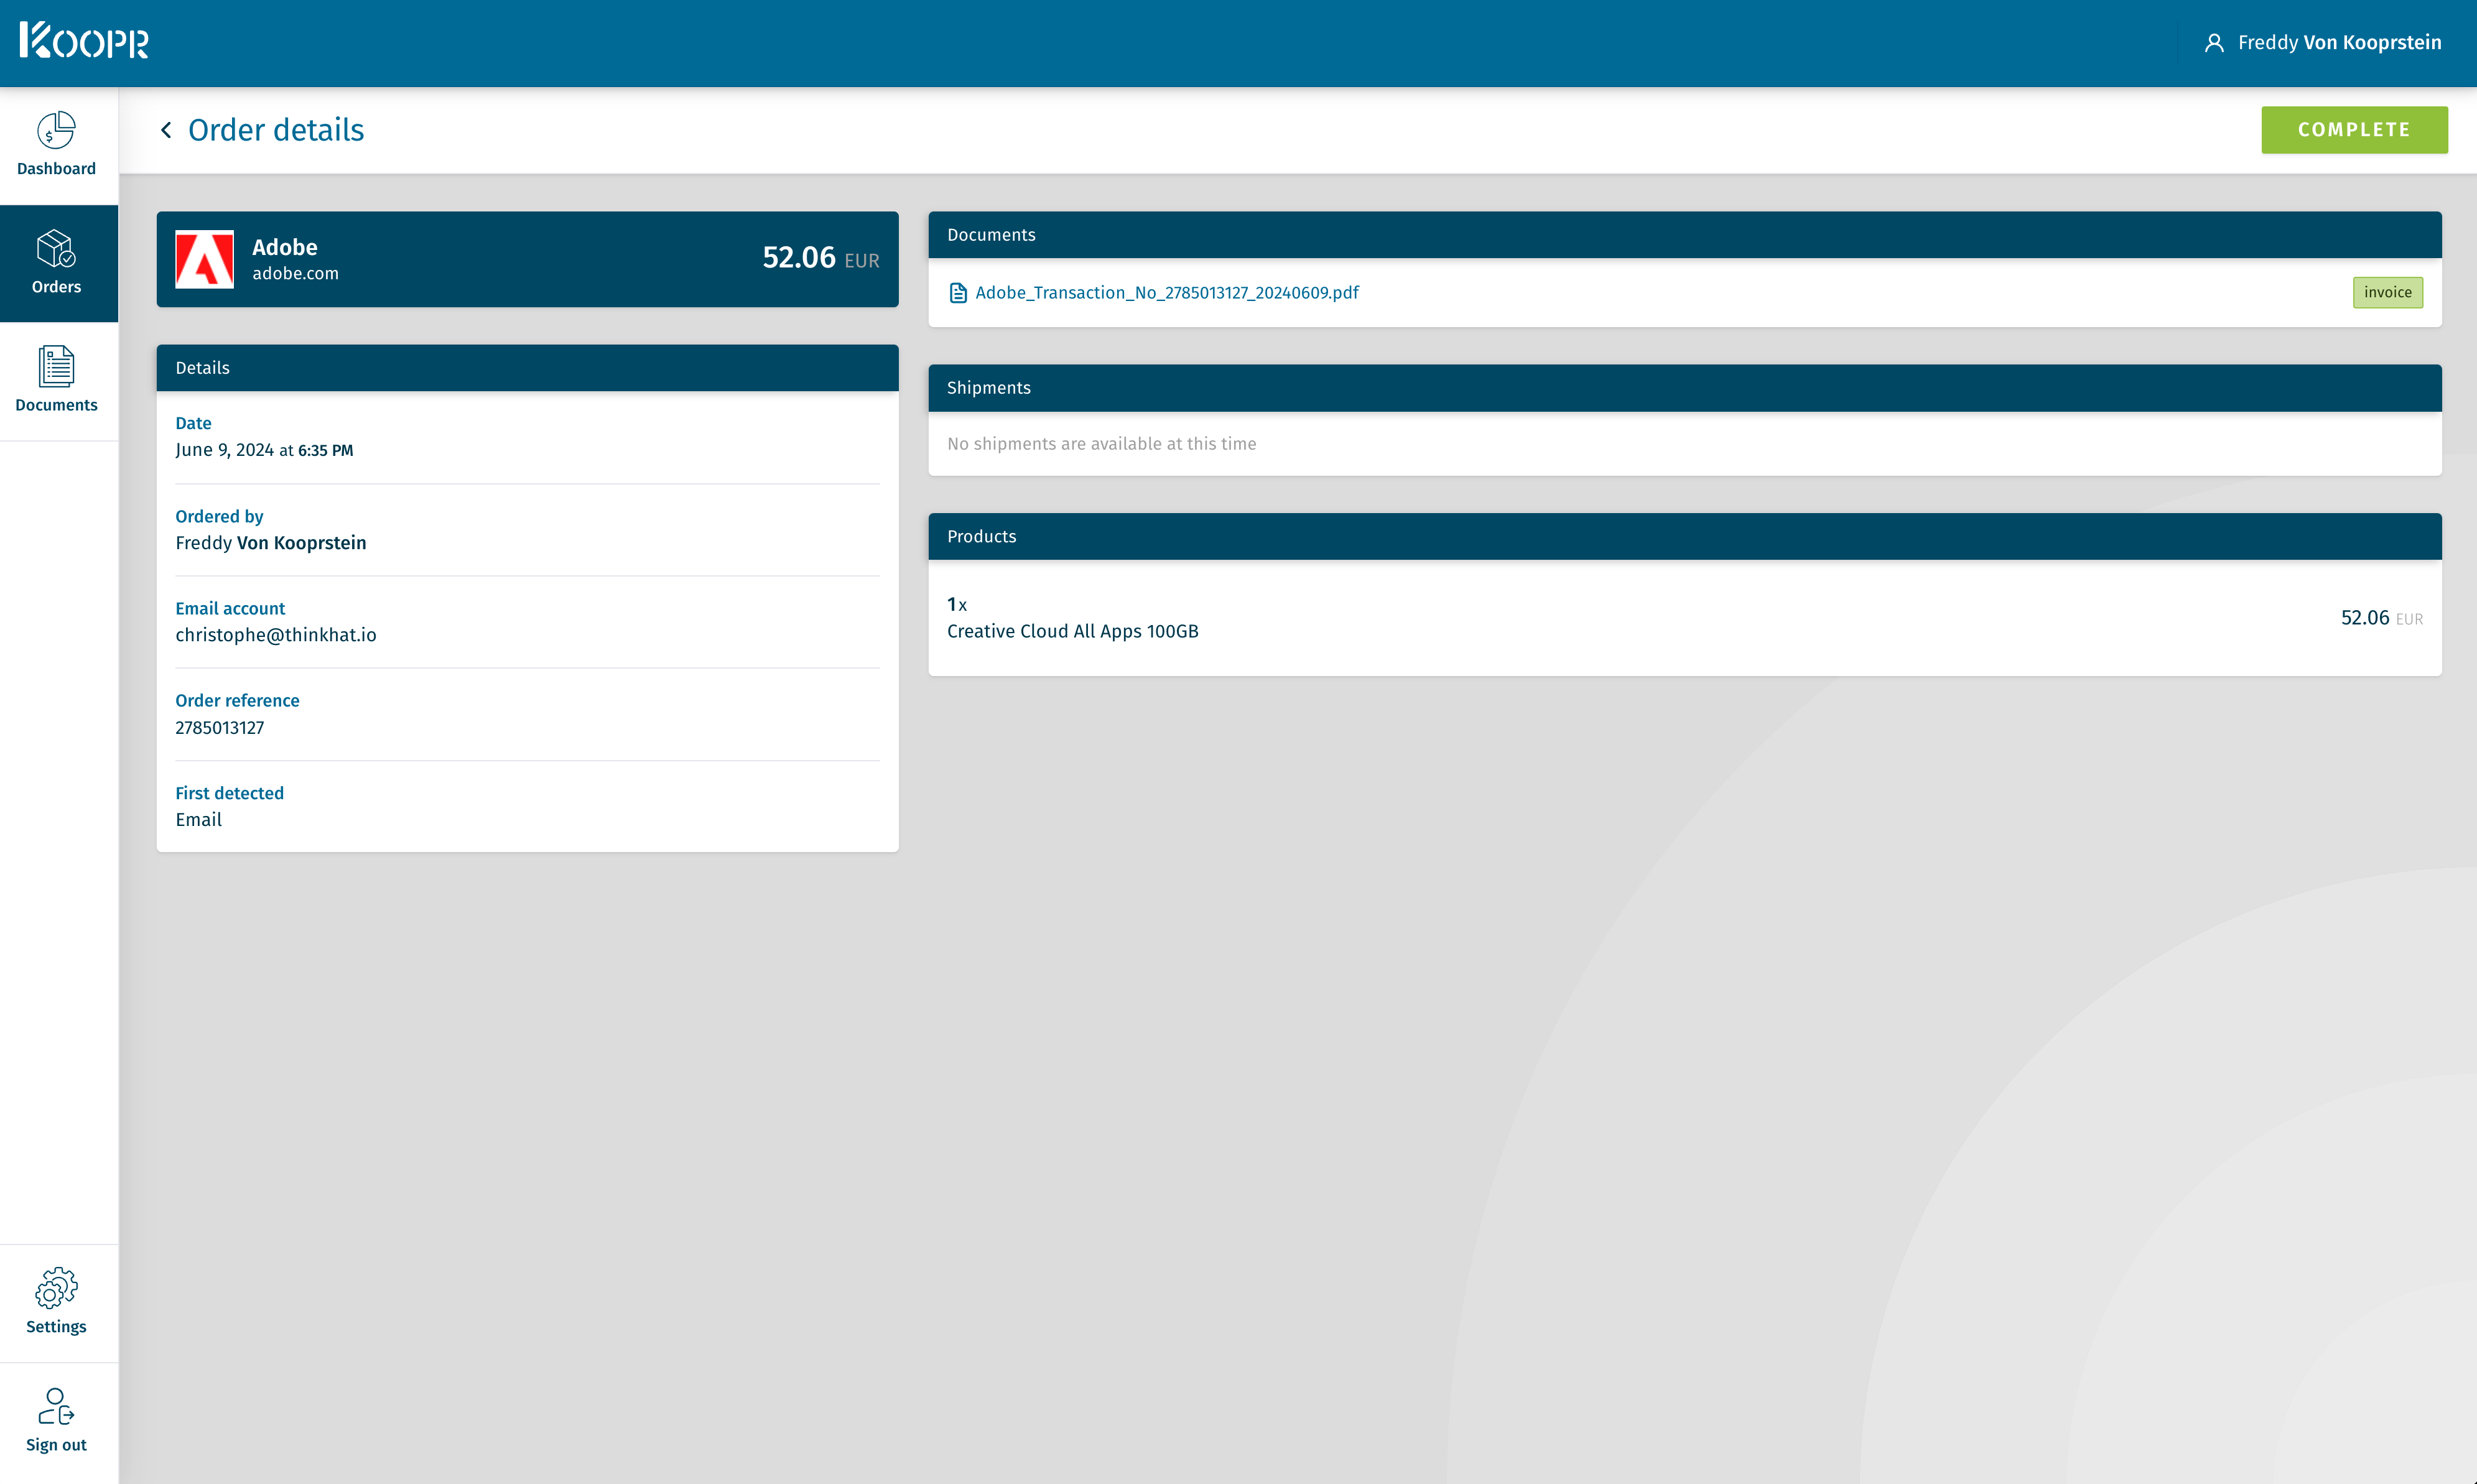
Task: Open the Dashboard pie chart icon
Action: pos(56,131)
